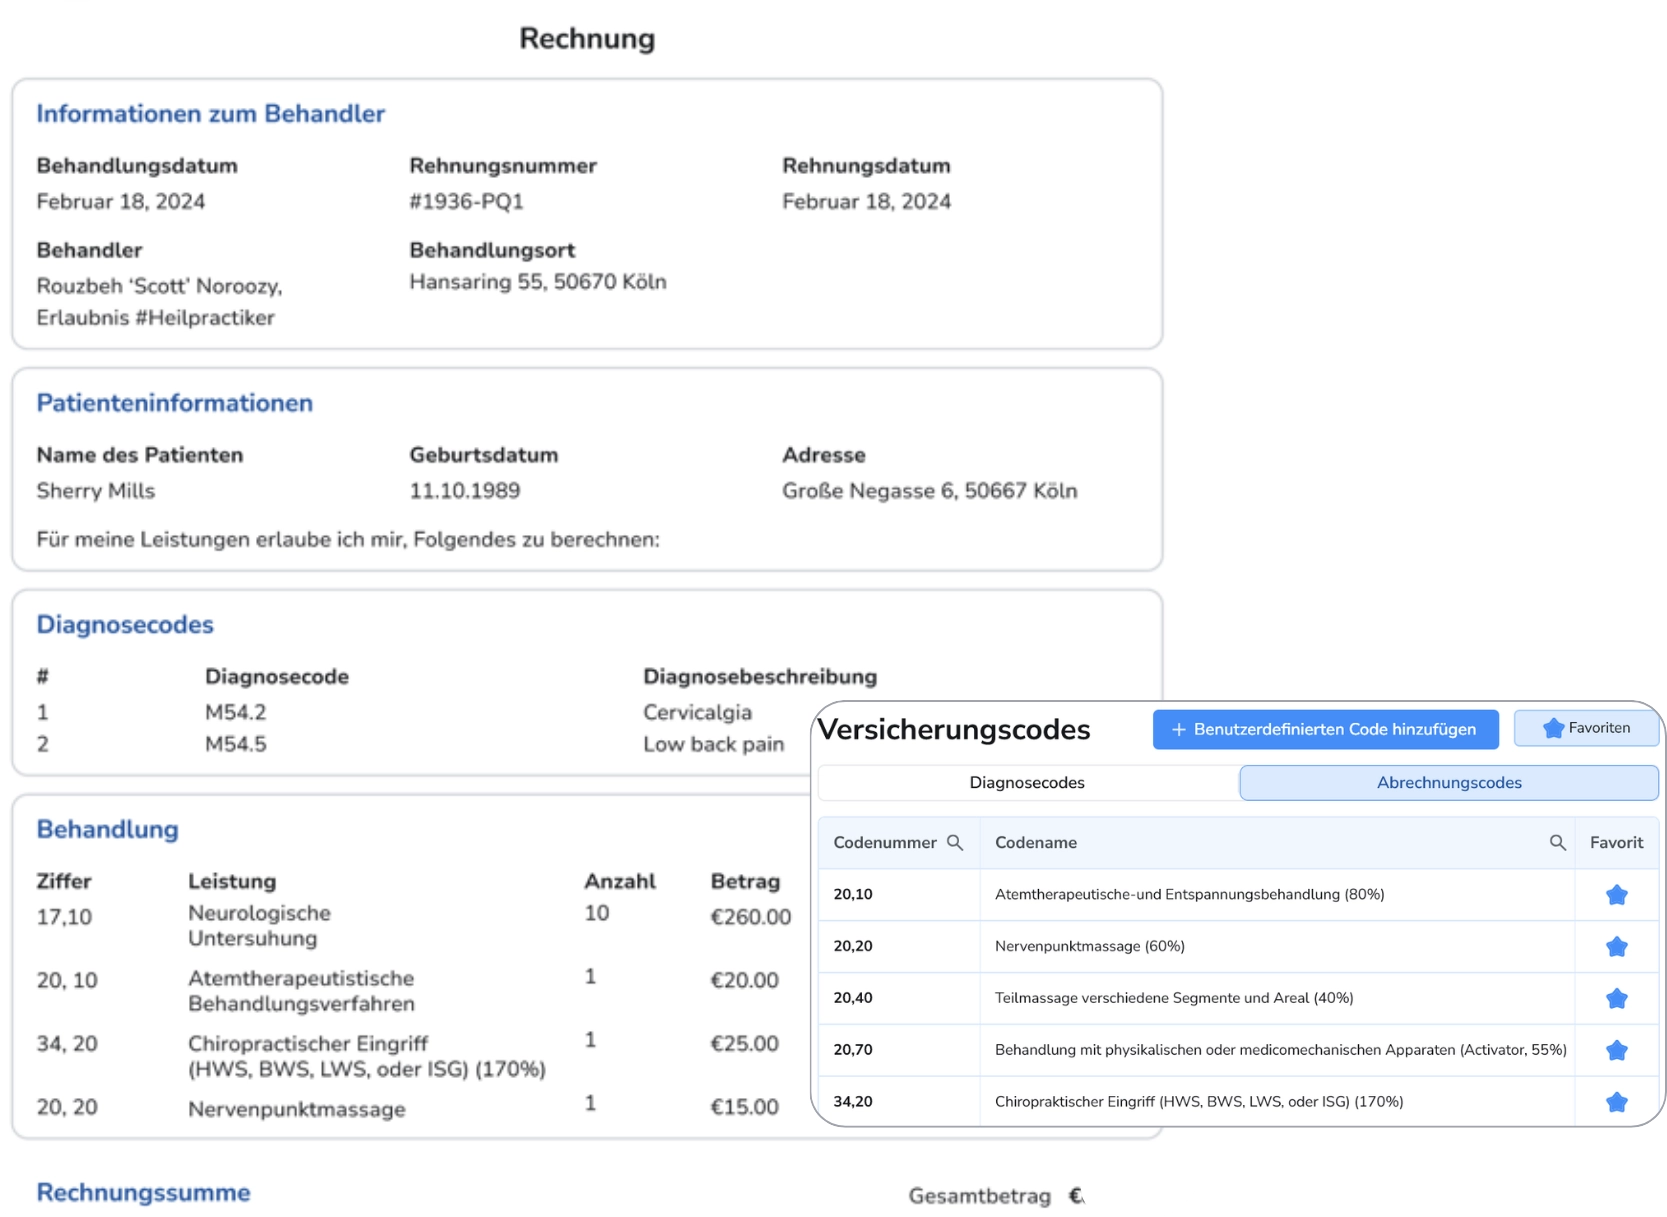Open Benutzerdefinierten Code hinzufügen

point(1325,729)
